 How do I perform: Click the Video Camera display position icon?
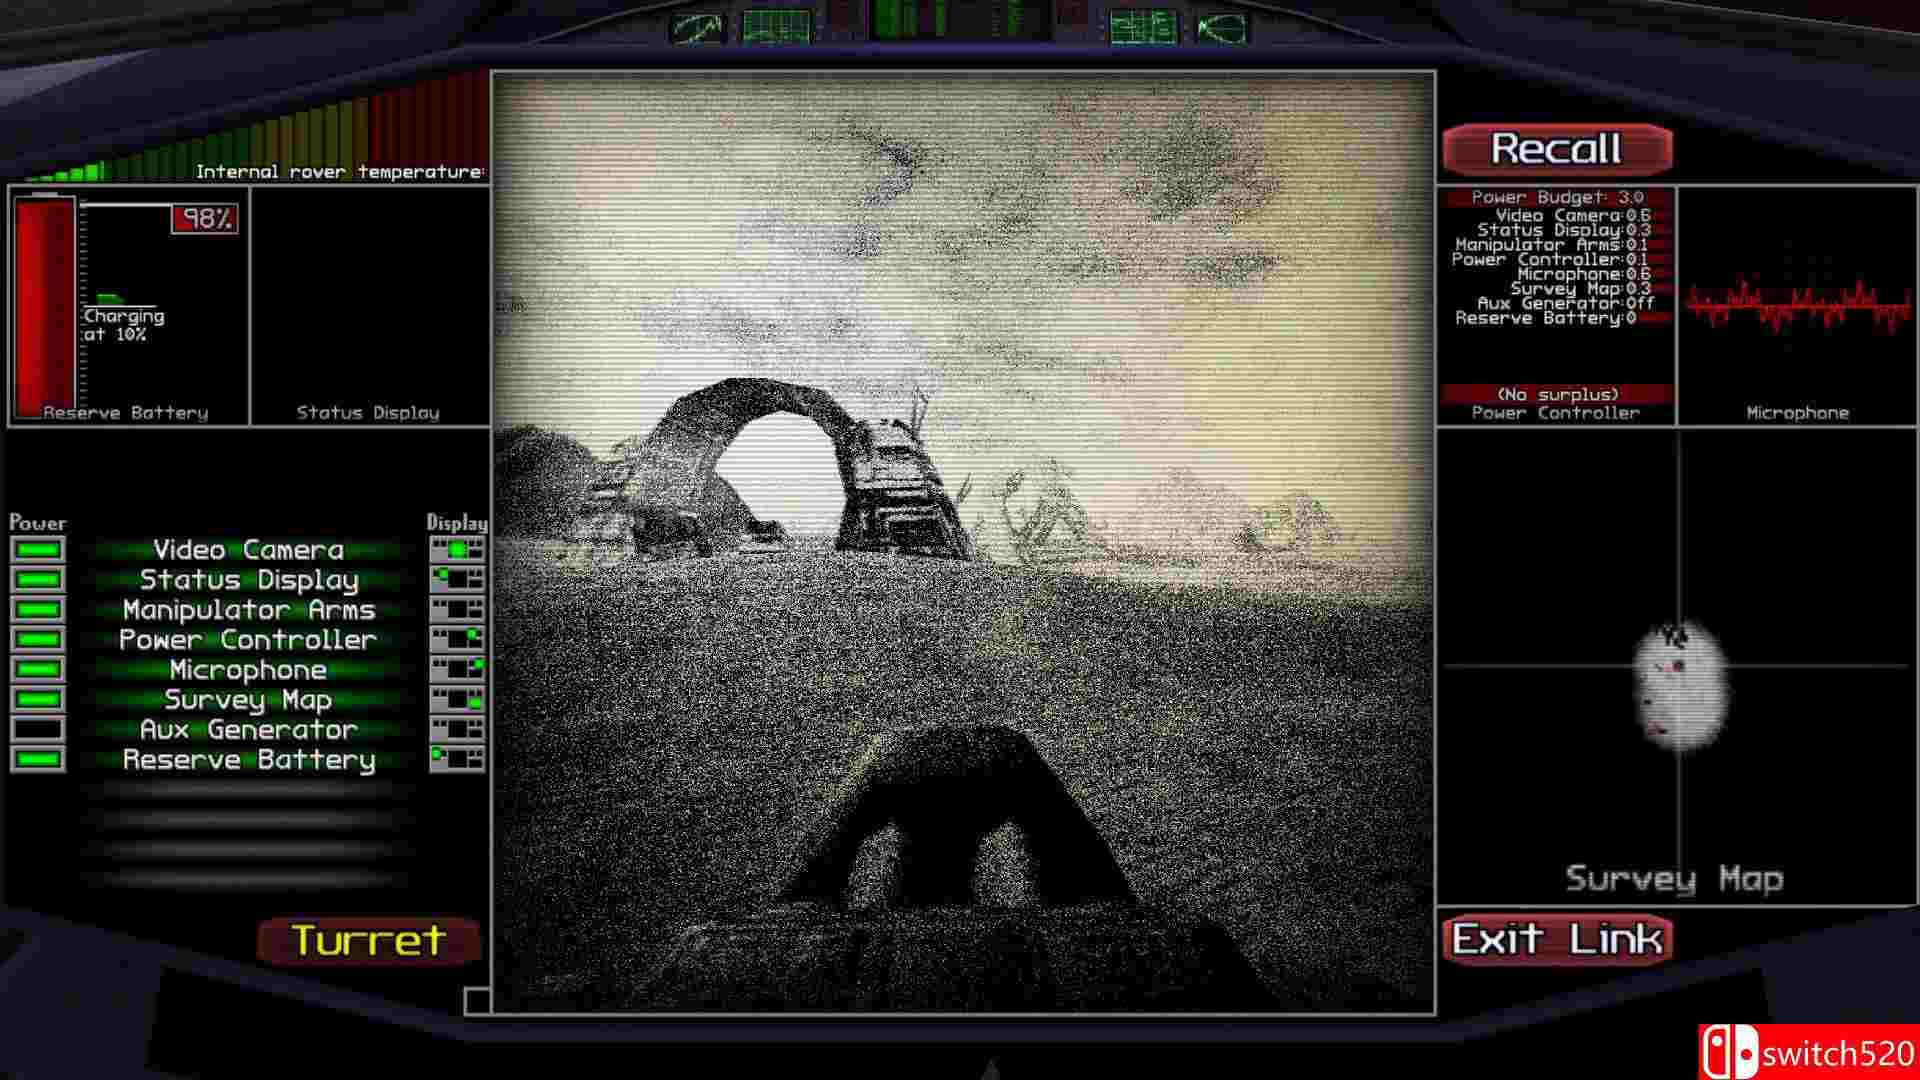(457, 550)
